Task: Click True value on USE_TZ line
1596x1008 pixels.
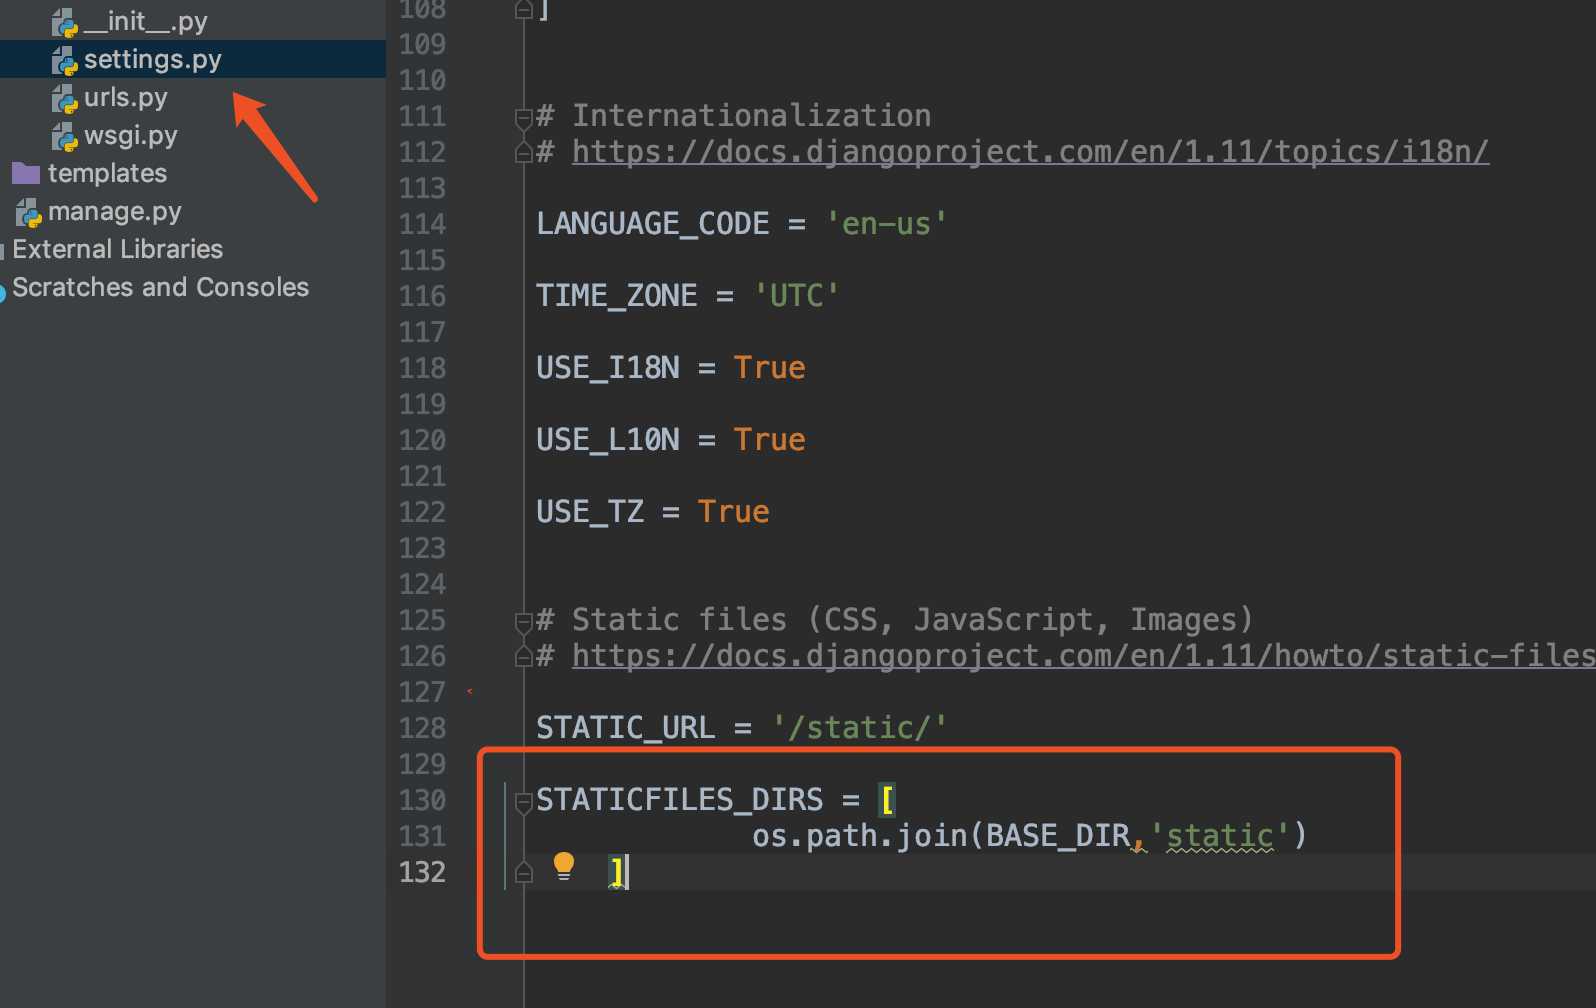Action: coord(733,512)
